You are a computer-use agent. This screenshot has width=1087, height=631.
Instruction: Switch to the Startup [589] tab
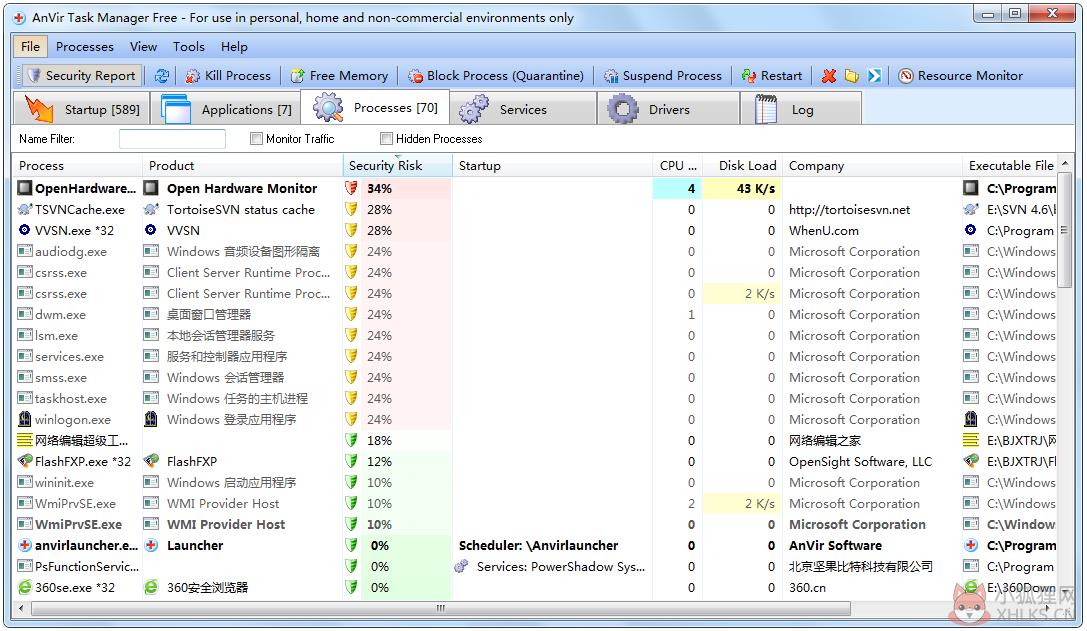(x=81, y=109)
